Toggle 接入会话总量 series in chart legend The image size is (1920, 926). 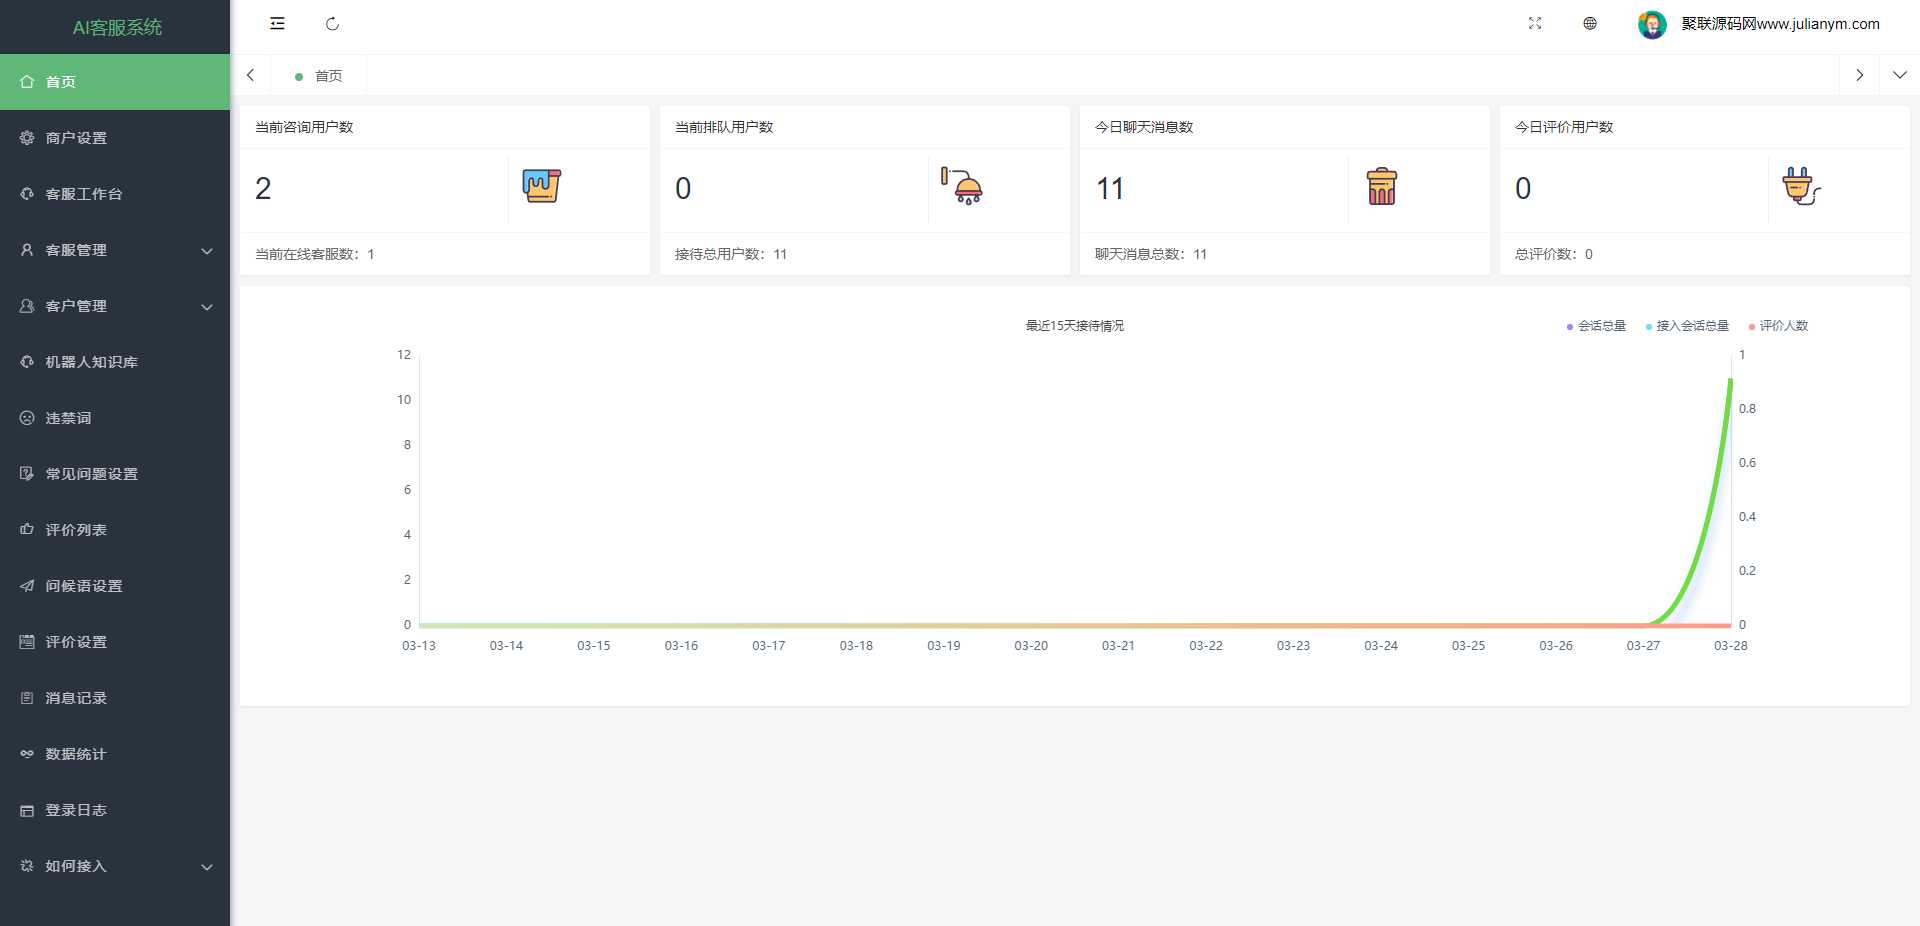1688,326
